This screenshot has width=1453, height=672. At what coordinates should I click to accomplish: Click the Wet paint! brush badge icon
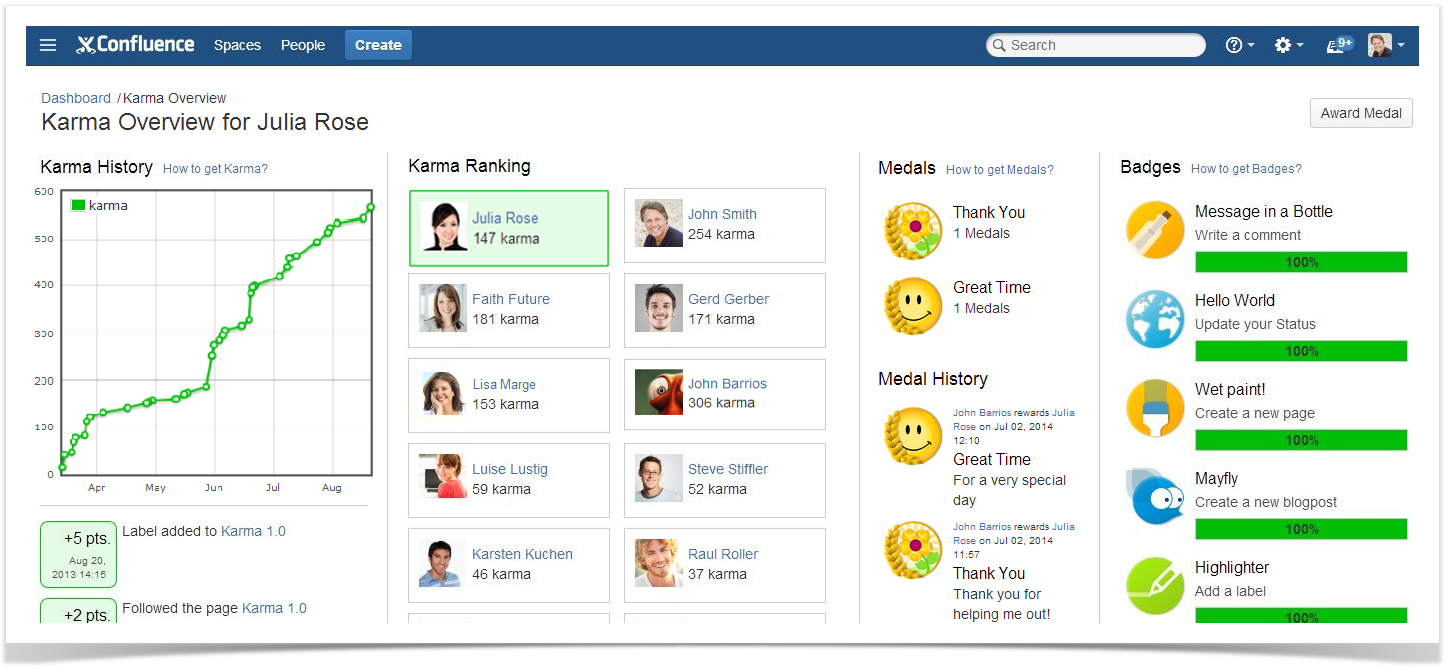click(x=1155, y=409)
